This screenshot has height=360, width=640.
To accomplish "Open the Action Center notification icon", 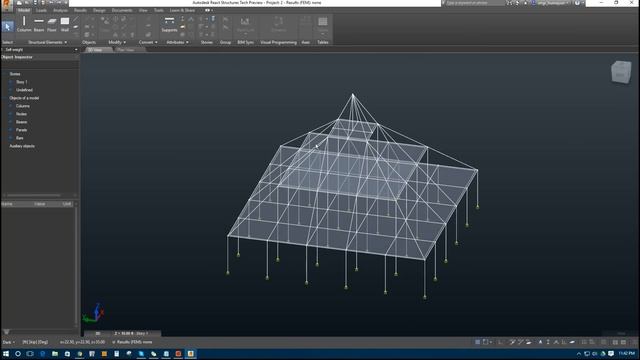I will (x=611, y=353).
